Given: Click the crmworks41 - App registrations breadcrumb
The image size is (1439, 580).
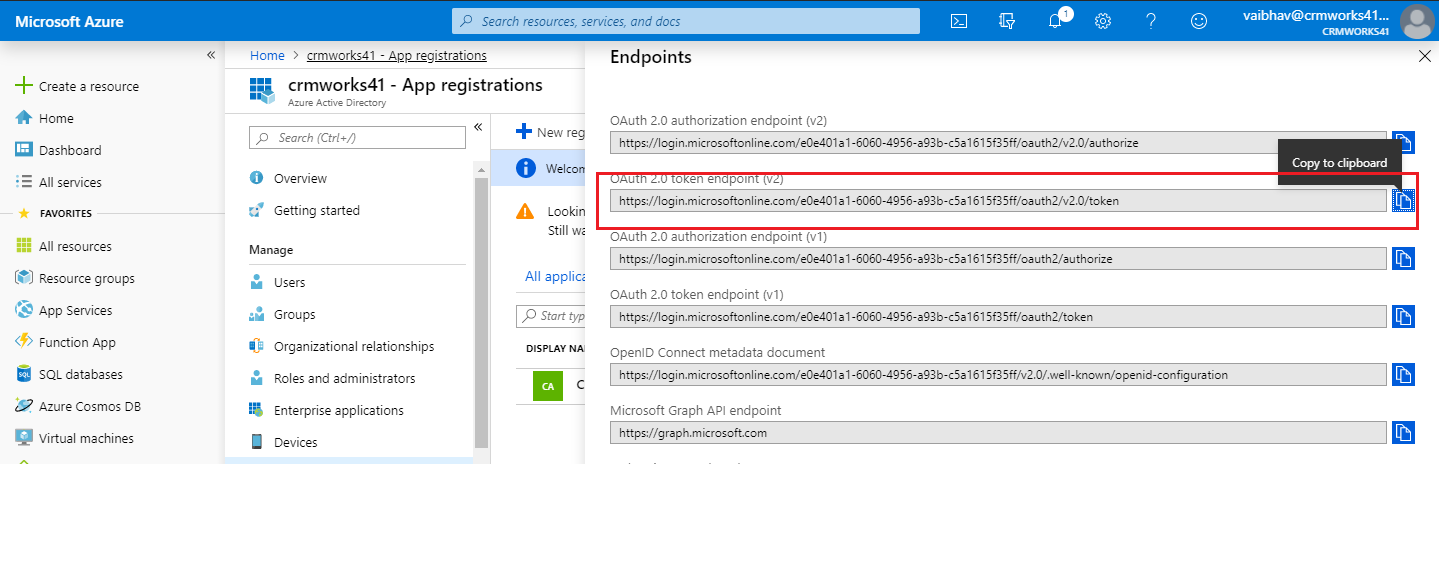Looking at the screenshot, I should (397, 55).
